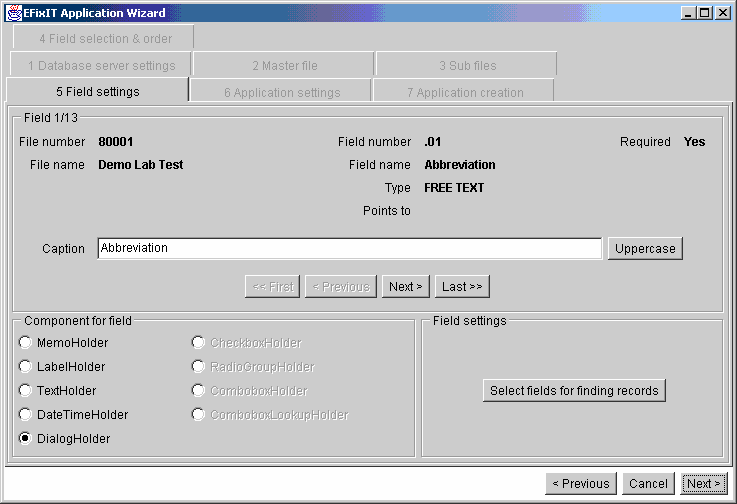Choose LabelHolder as field component
737x504 pixels.
tap(26, 367)
